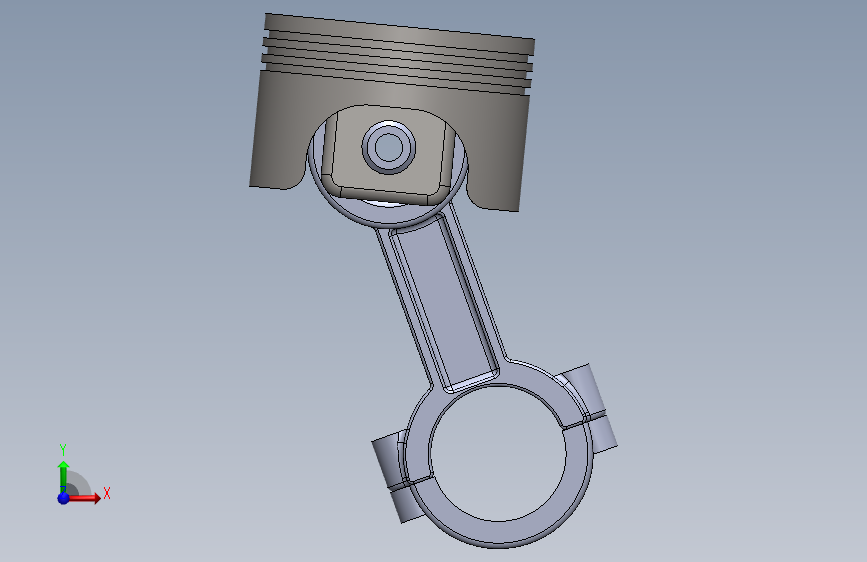The height and width of the screenshot is (562, 867).
Task: Click the green Y axis arrow of the triad
Action: coord(64,477)
